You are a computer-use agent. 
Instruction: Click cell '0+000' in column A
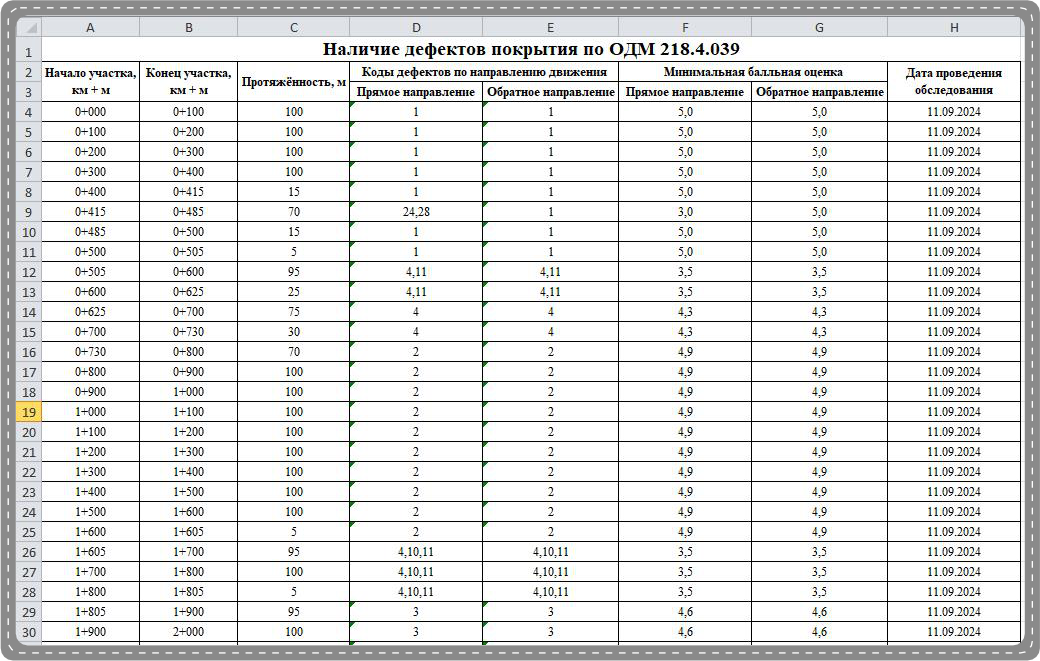[x=90, y=111]
